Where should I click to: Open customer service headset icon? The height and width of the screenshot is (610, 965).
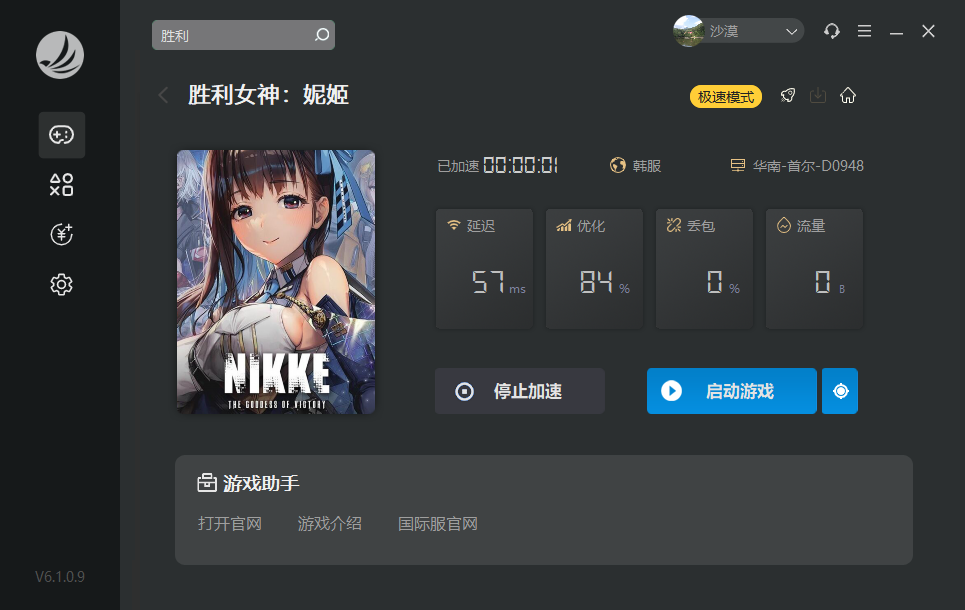[832, 31]
